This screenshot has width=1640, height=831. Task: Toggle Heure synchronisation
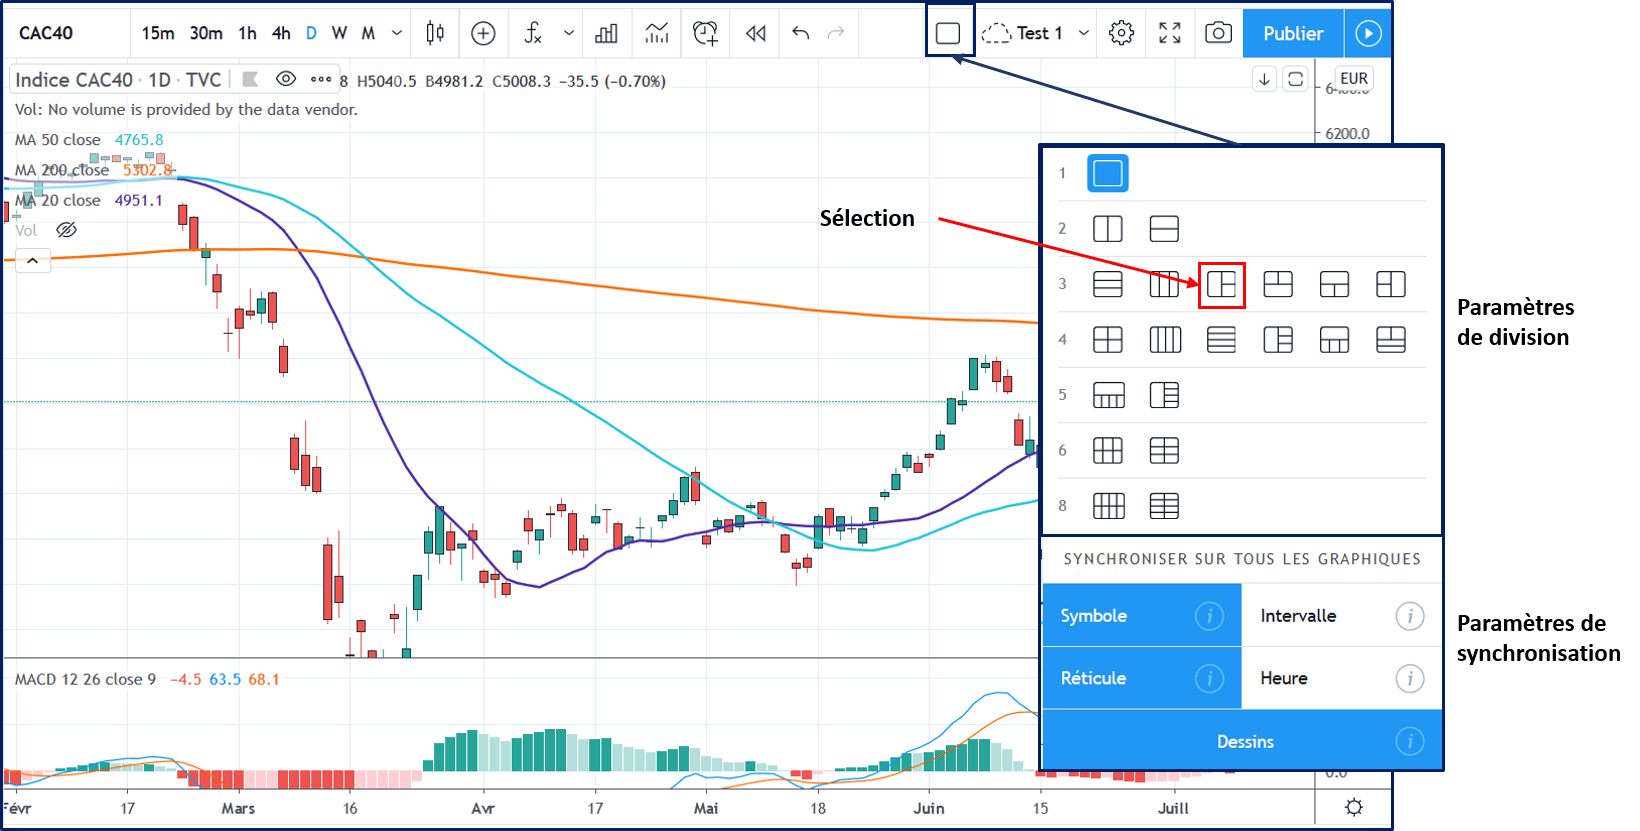1341,678
